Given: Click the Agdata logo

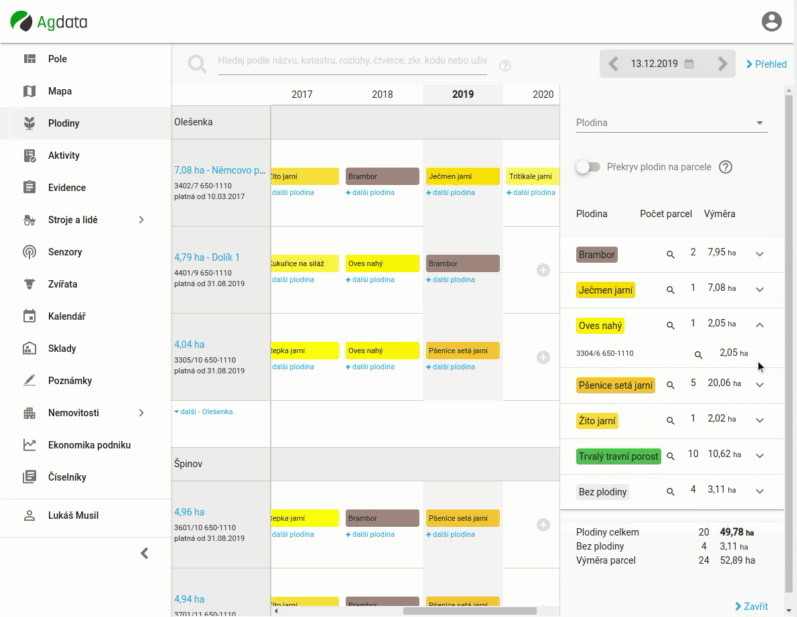Looking at the screenshot, I should 49,21.
